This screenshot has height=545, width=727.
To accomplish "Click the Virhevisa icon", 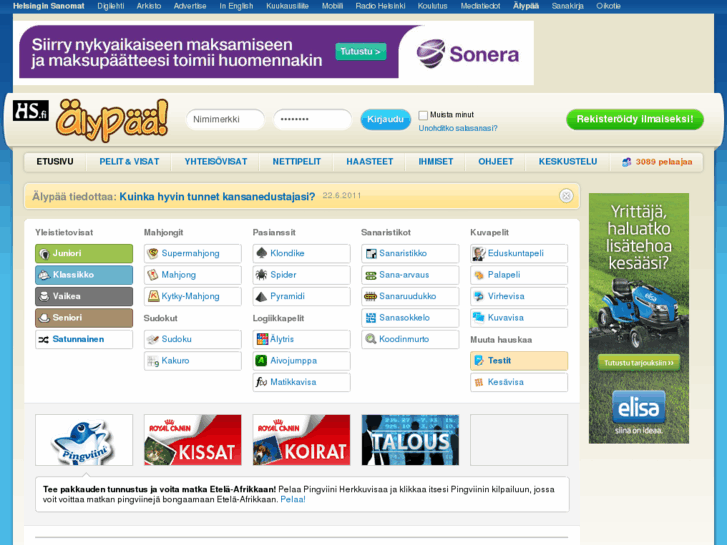I will (479, 296).
